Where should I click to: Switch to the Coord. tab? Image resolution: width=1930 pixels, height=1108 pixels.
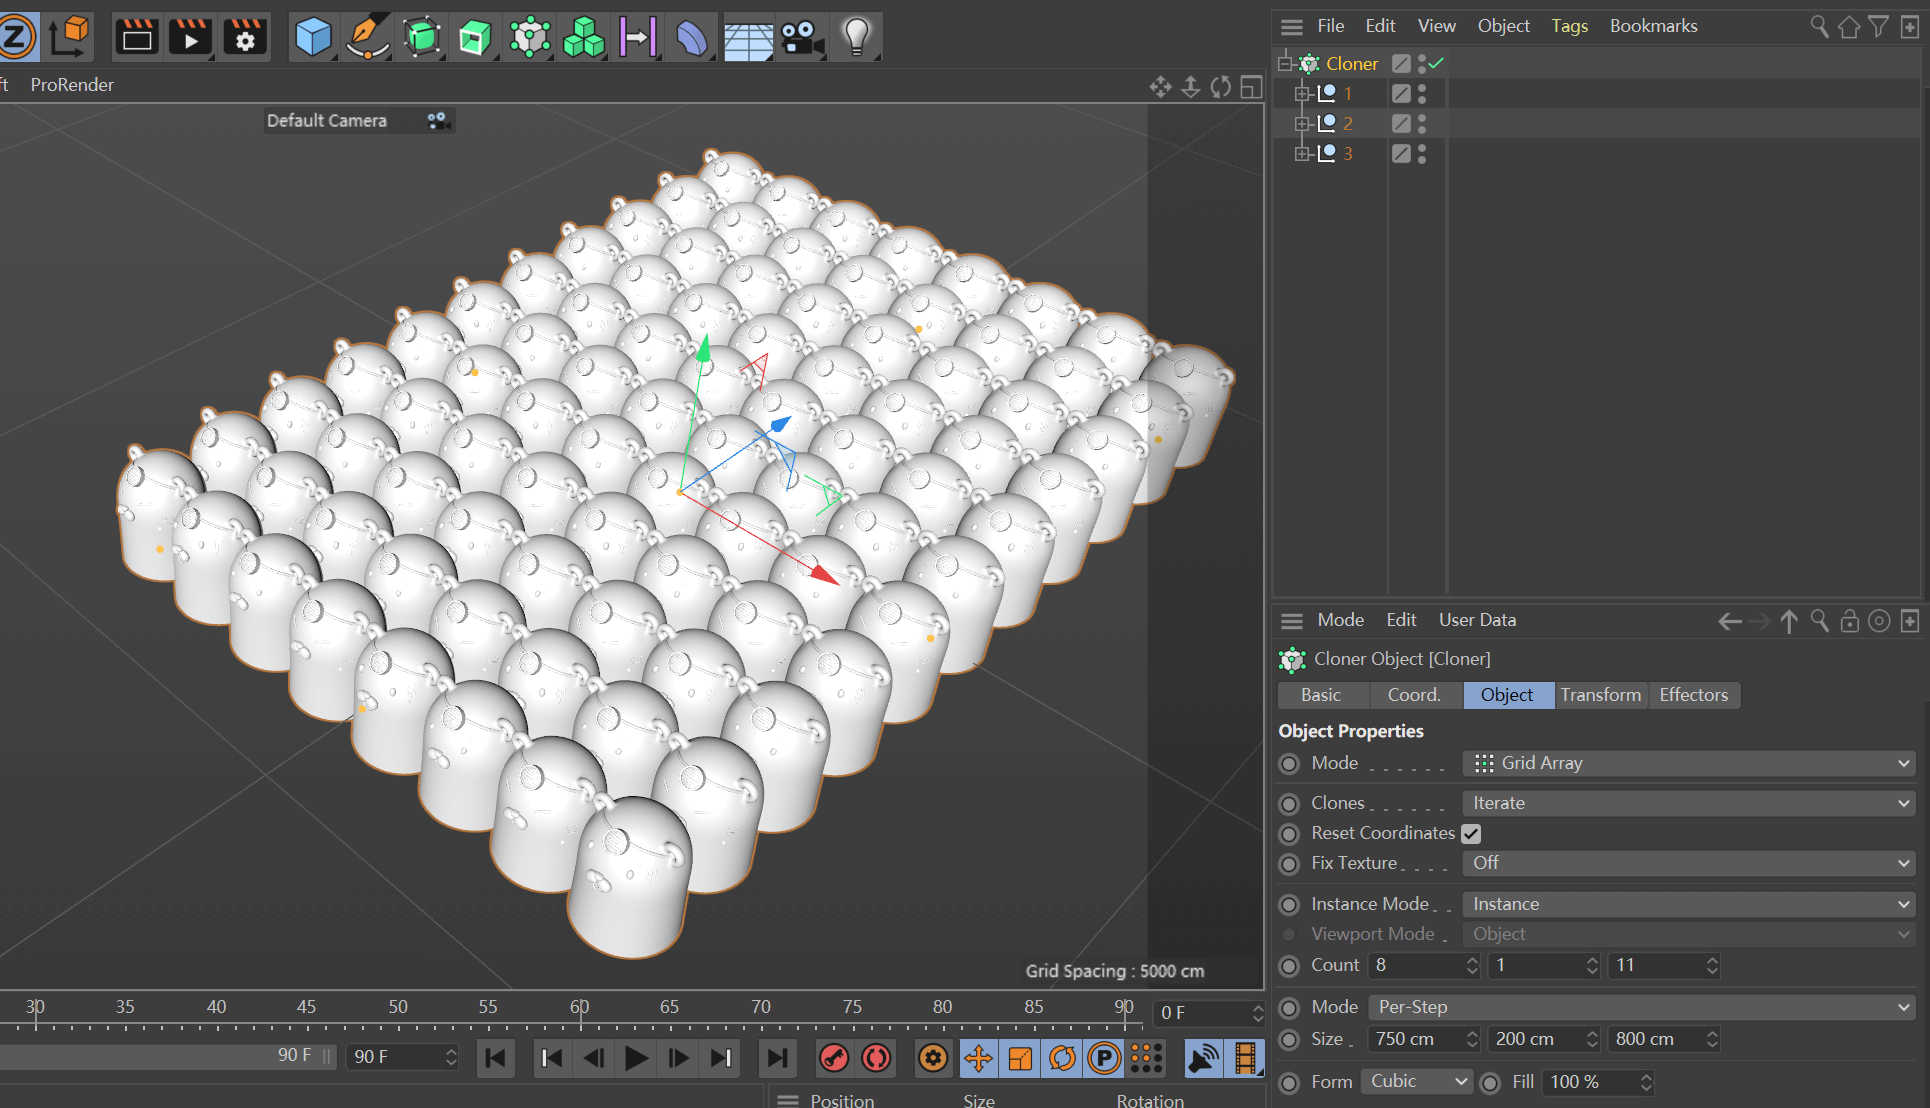click(1414, 696)
